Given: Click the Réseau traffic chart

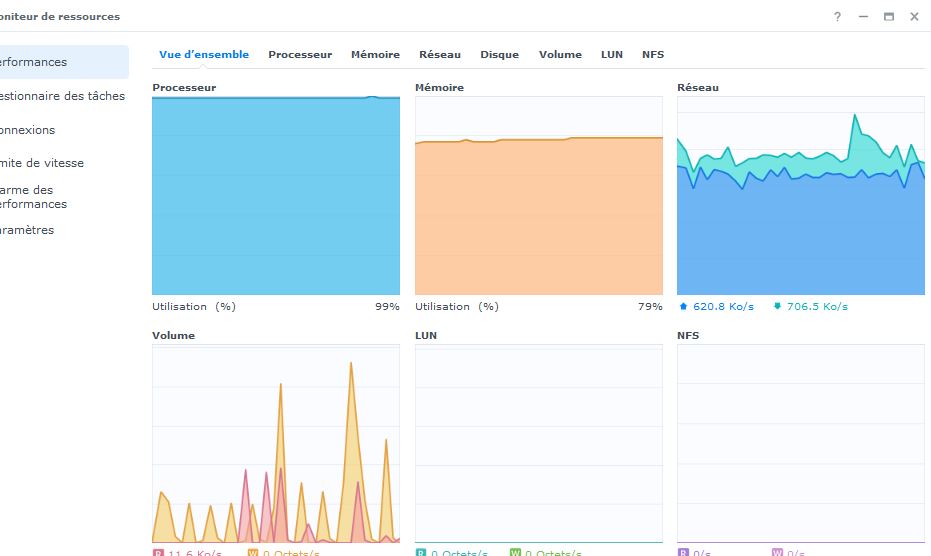Looking at the screenshot, I should (800, 195).
